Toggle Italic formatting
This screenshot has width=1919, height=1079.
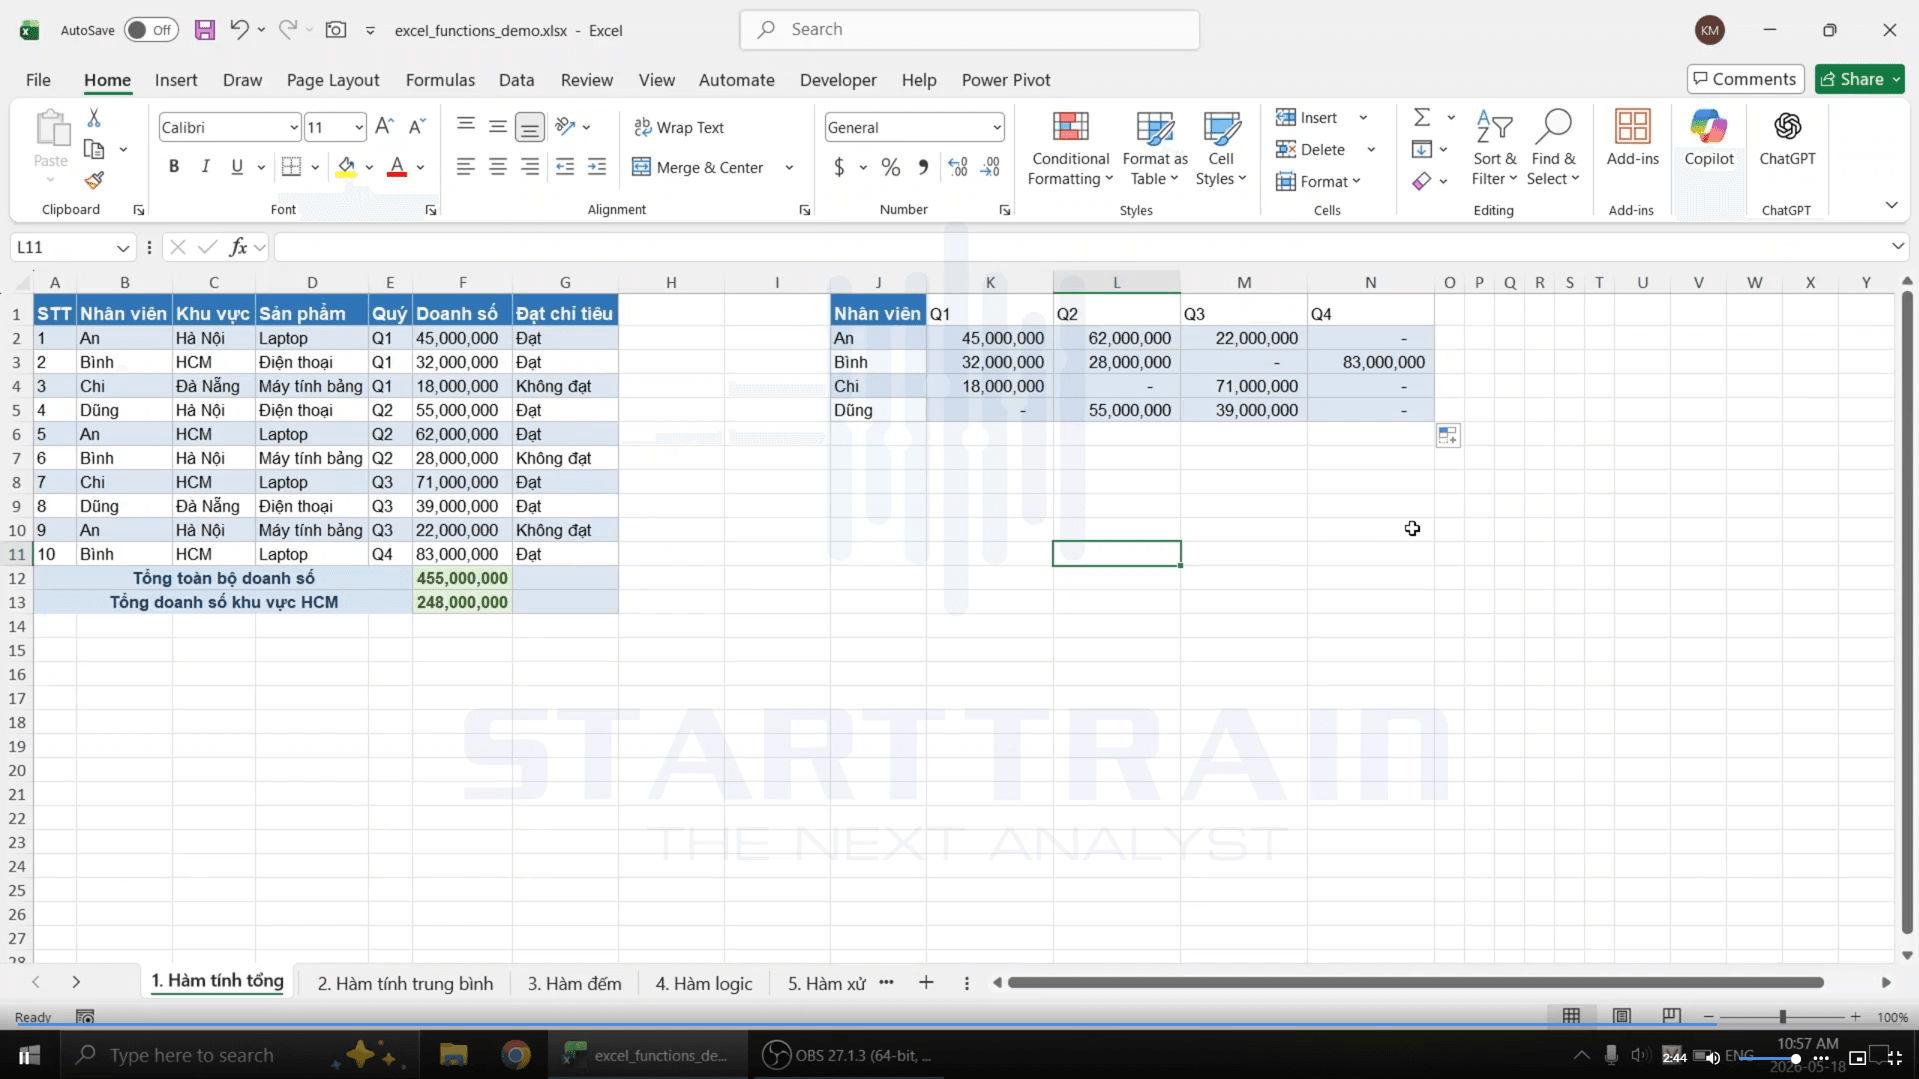tap(205, 167)
